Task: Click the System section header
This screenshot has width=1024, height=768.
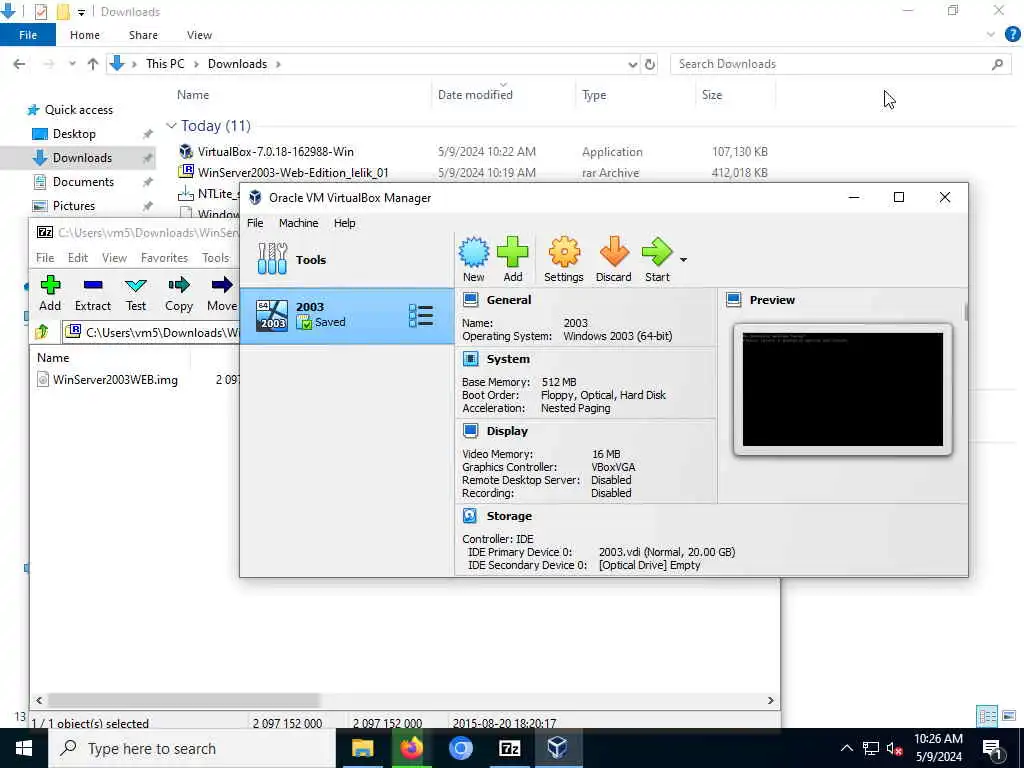Action: tap(507, 359)
